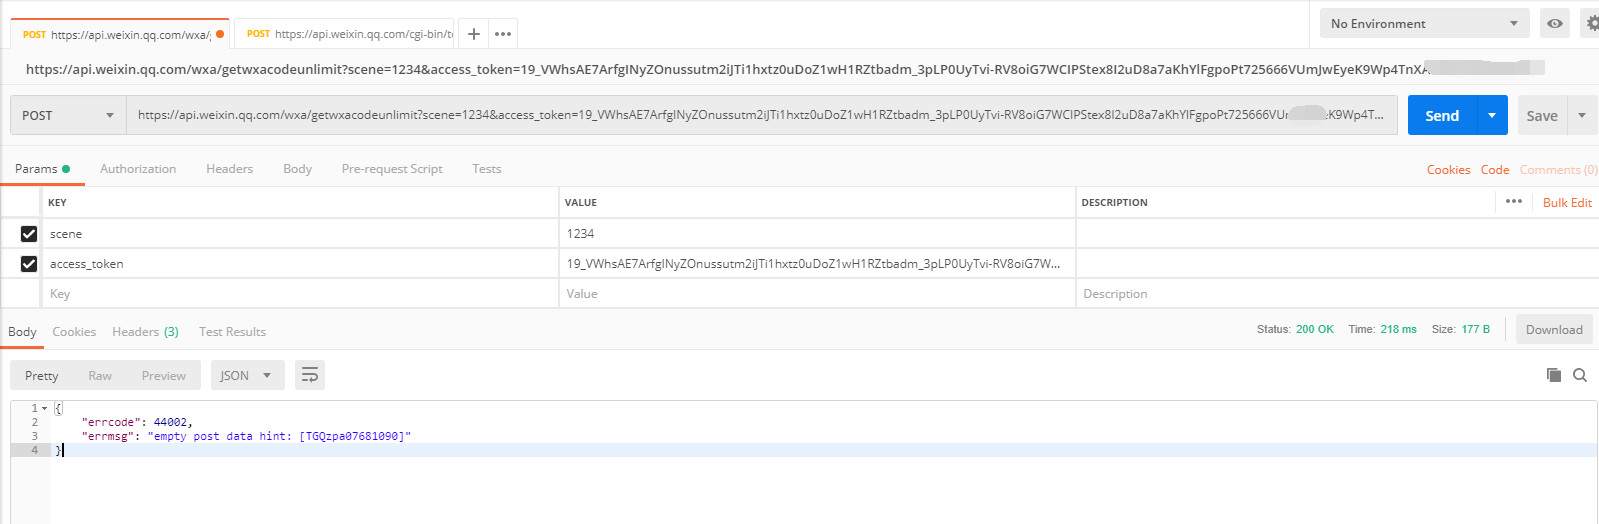The height and width of the screenshot is (524, 1599).
Task: Click the scene key cell
Action: click(x=300, y=234)
